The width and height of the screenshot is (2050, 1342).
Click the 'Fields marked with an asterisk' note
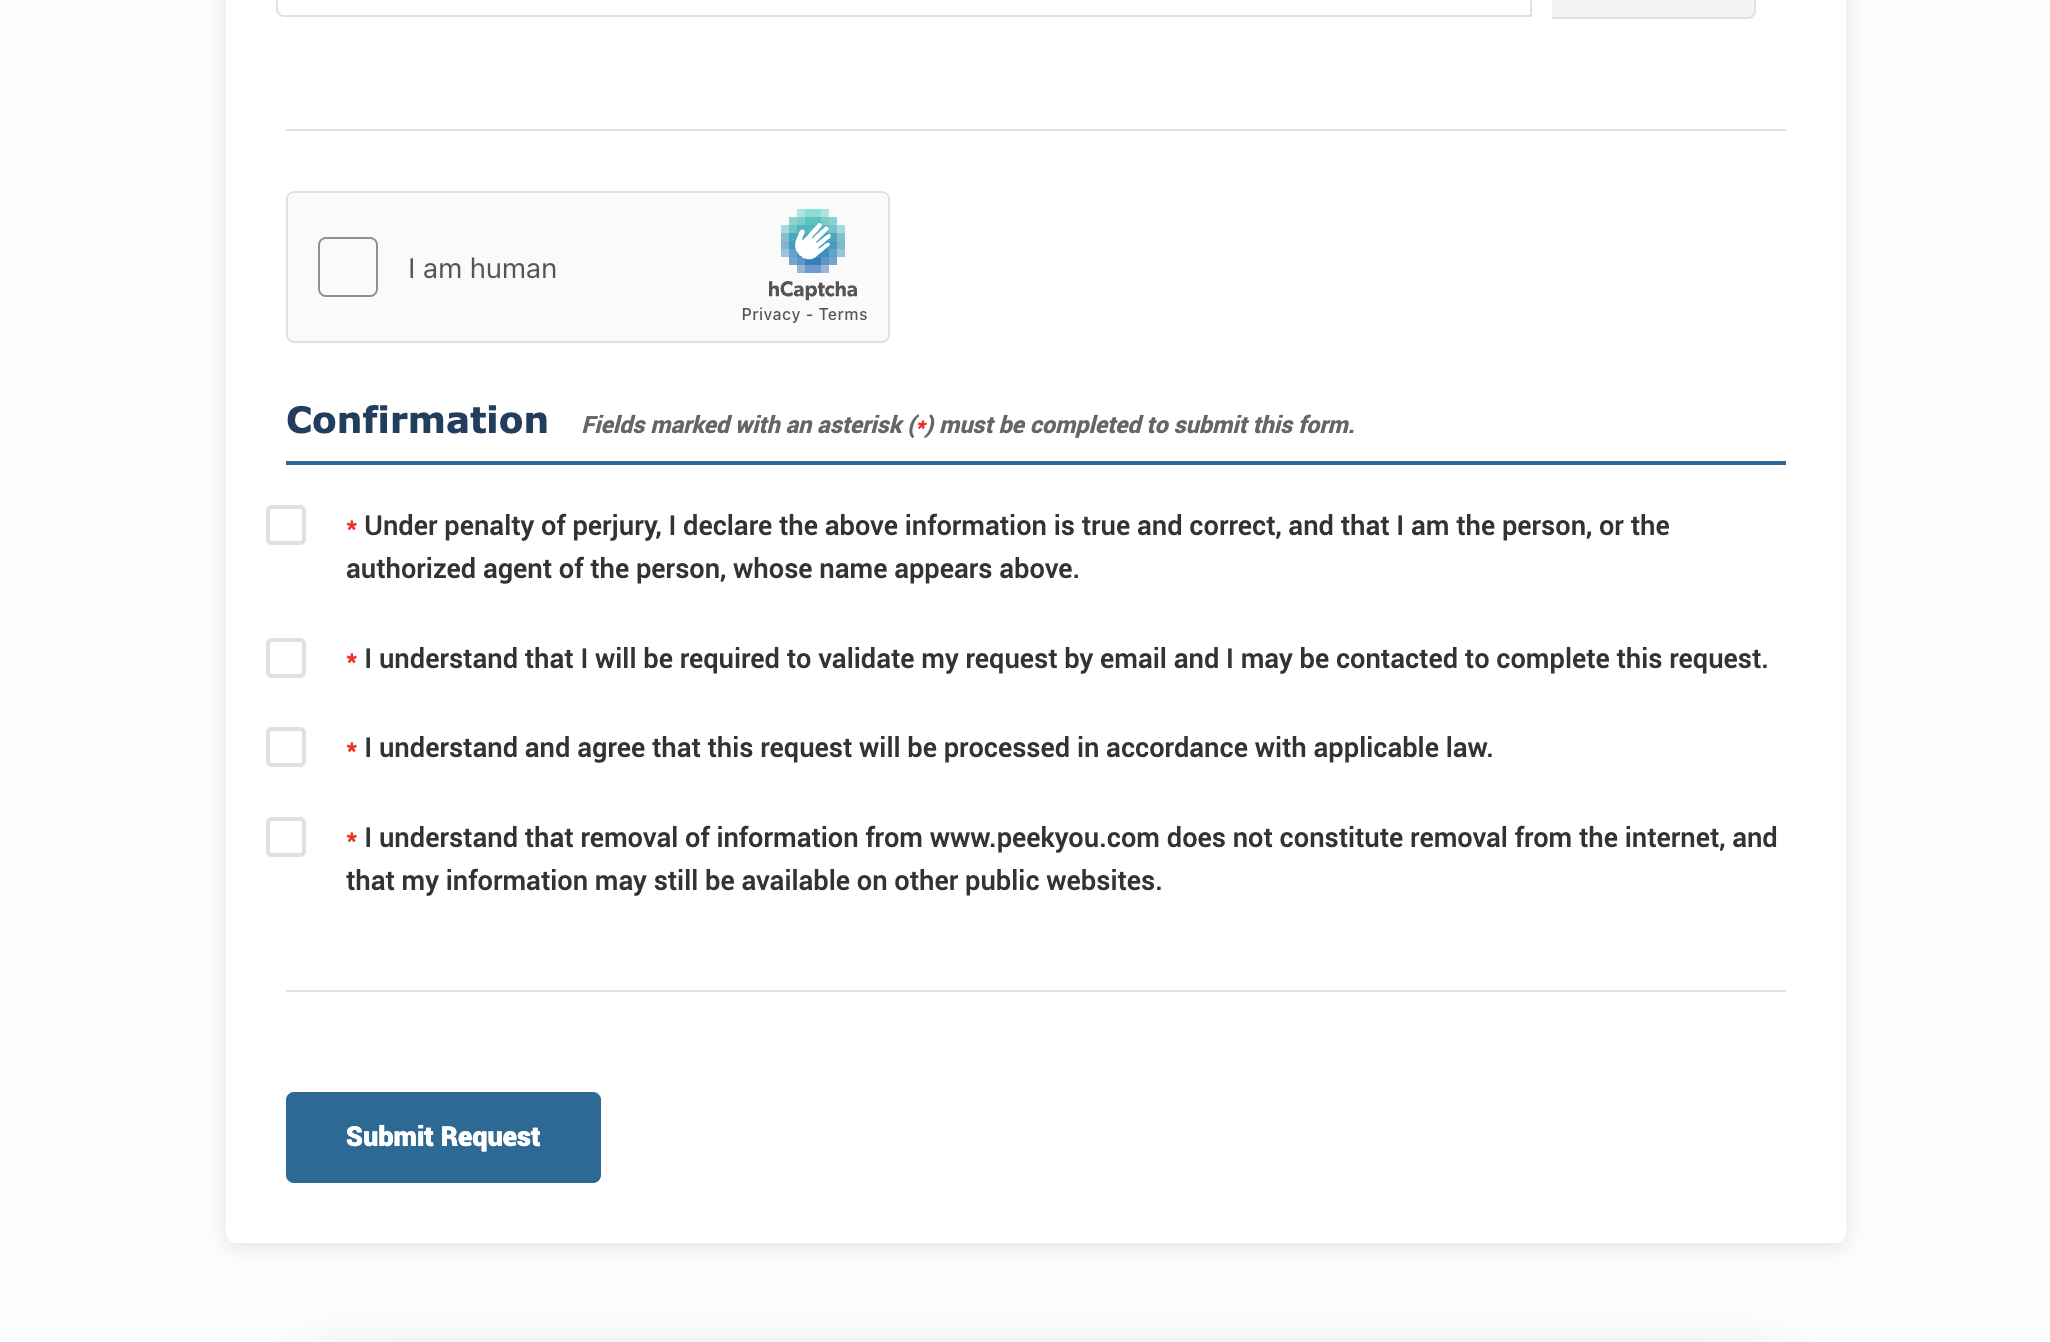tap(967, 425)
